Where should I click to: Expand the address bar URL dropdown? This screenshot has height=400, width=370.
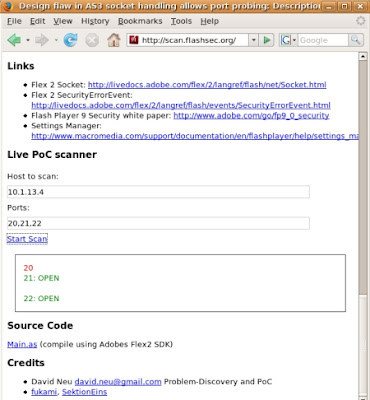pyautogui.click(x=254, y=40)
